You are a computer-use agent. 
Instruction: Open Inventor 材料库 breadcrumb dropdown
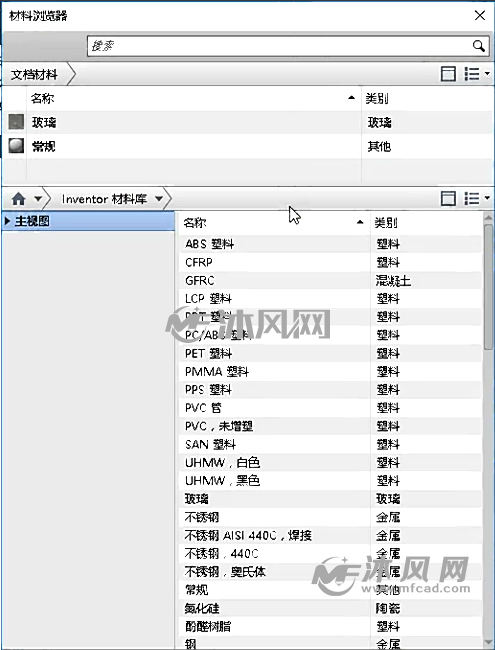[x=159, y=199]
